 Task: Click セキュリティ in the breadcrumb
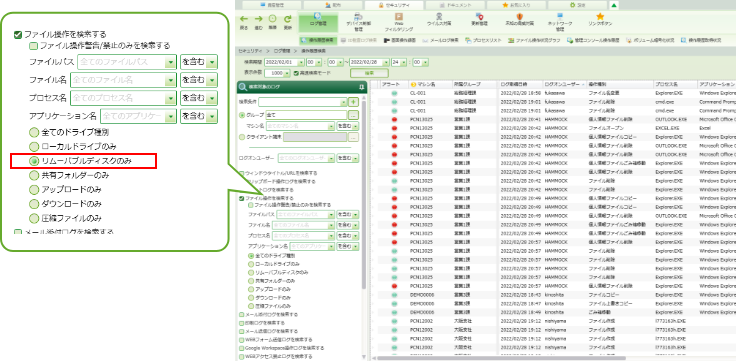[x=250, y=50]
